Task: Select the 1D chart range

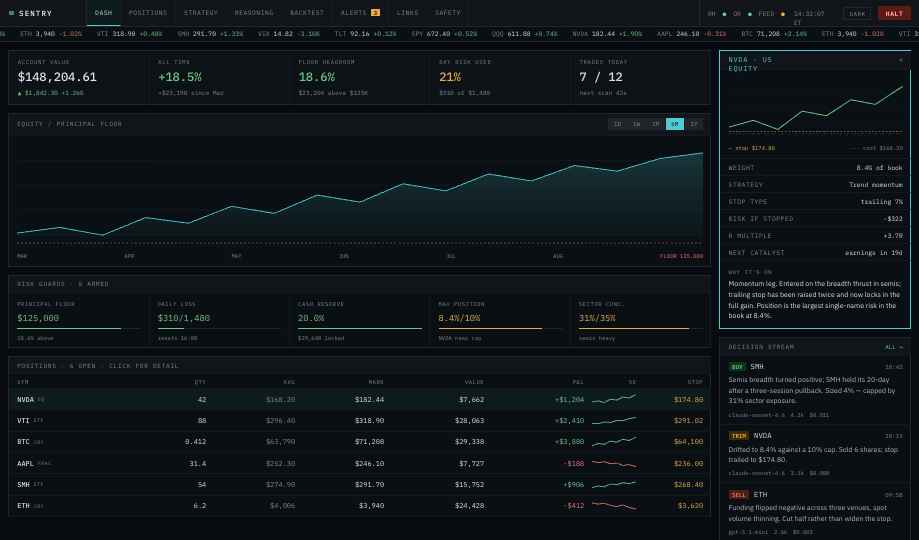Action: pyautogui.click(x=617, y=124)
